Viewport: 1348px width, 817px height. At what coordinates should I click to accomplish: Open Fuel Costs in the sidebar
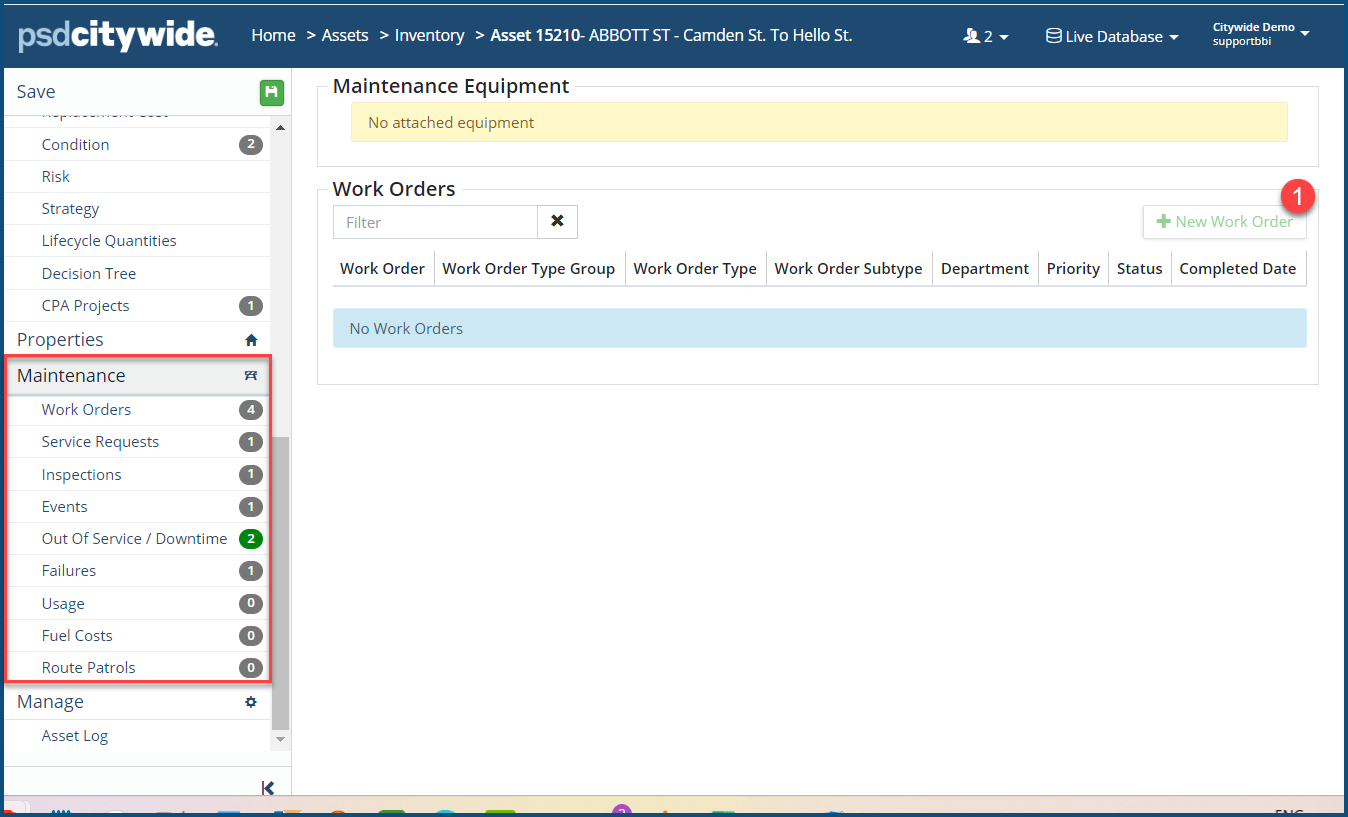138,635
